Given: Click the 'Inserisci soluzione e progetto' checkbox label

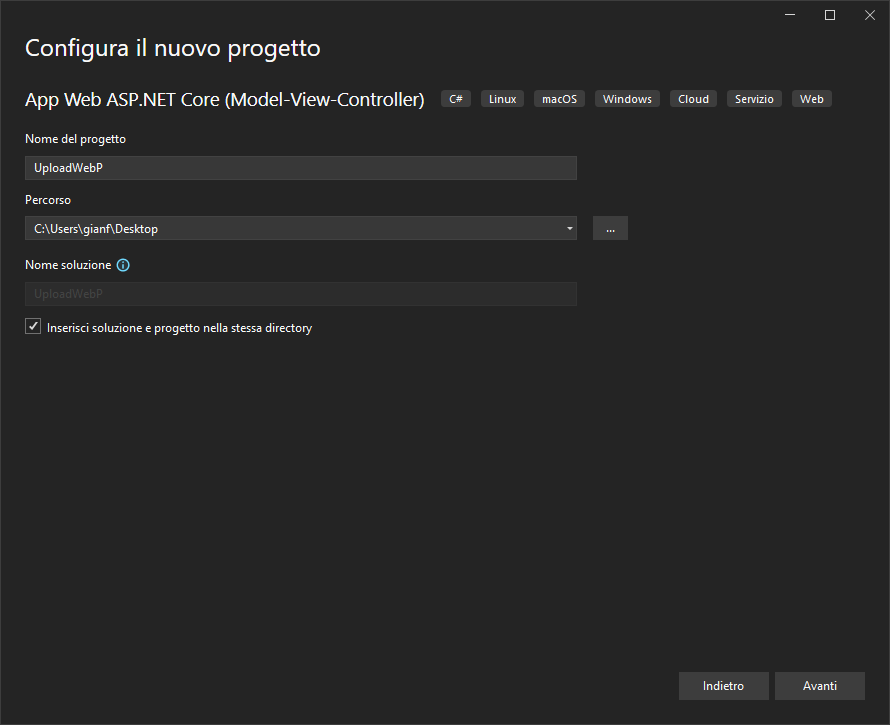Looking at the screenshot, I should point(179,328).
